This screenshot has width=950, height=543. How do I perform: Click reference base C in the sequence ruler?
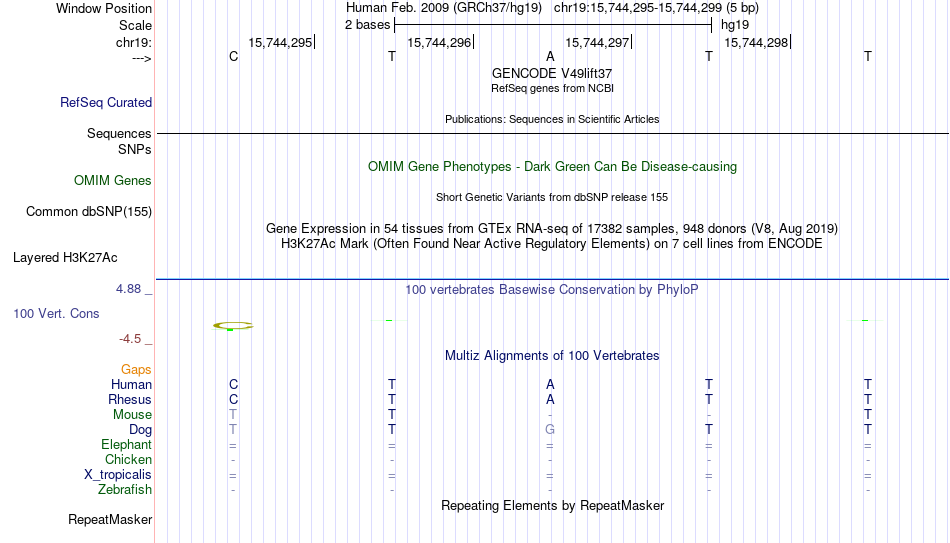coord(233,56)
